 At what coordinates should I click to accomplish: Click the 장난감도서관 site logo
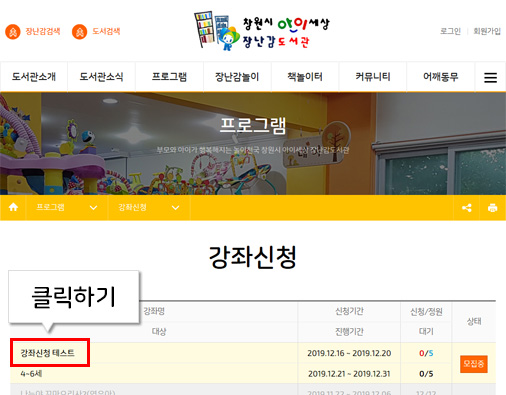coord(262,31)
